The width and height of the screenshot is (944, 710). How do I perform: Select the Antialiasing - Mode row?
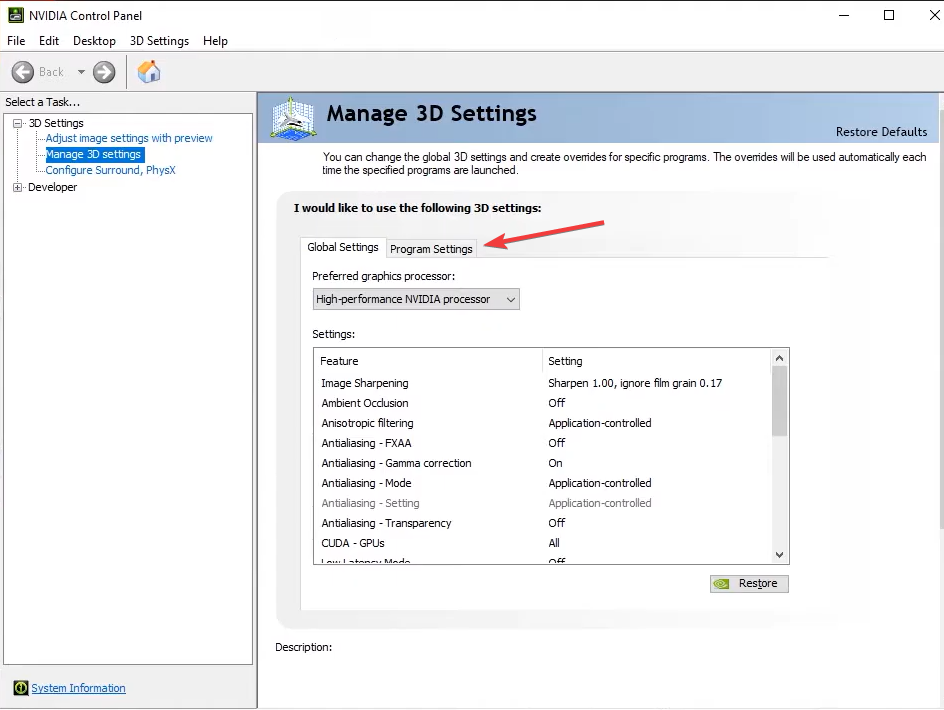point(542,483)
